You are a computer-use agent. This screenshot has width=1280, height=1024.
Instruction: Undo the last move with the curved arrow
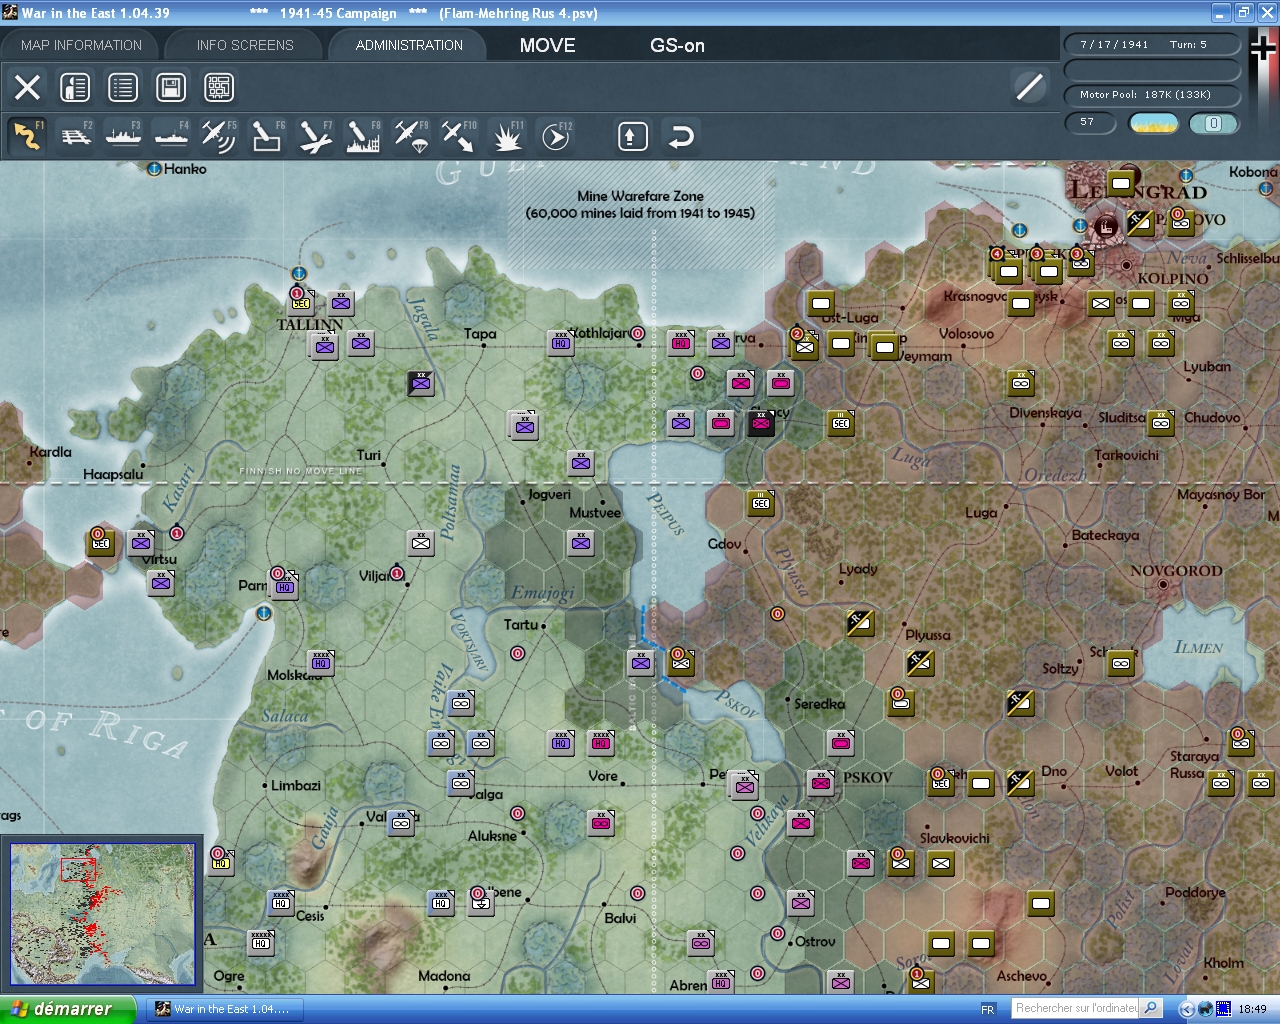(681, 136)
